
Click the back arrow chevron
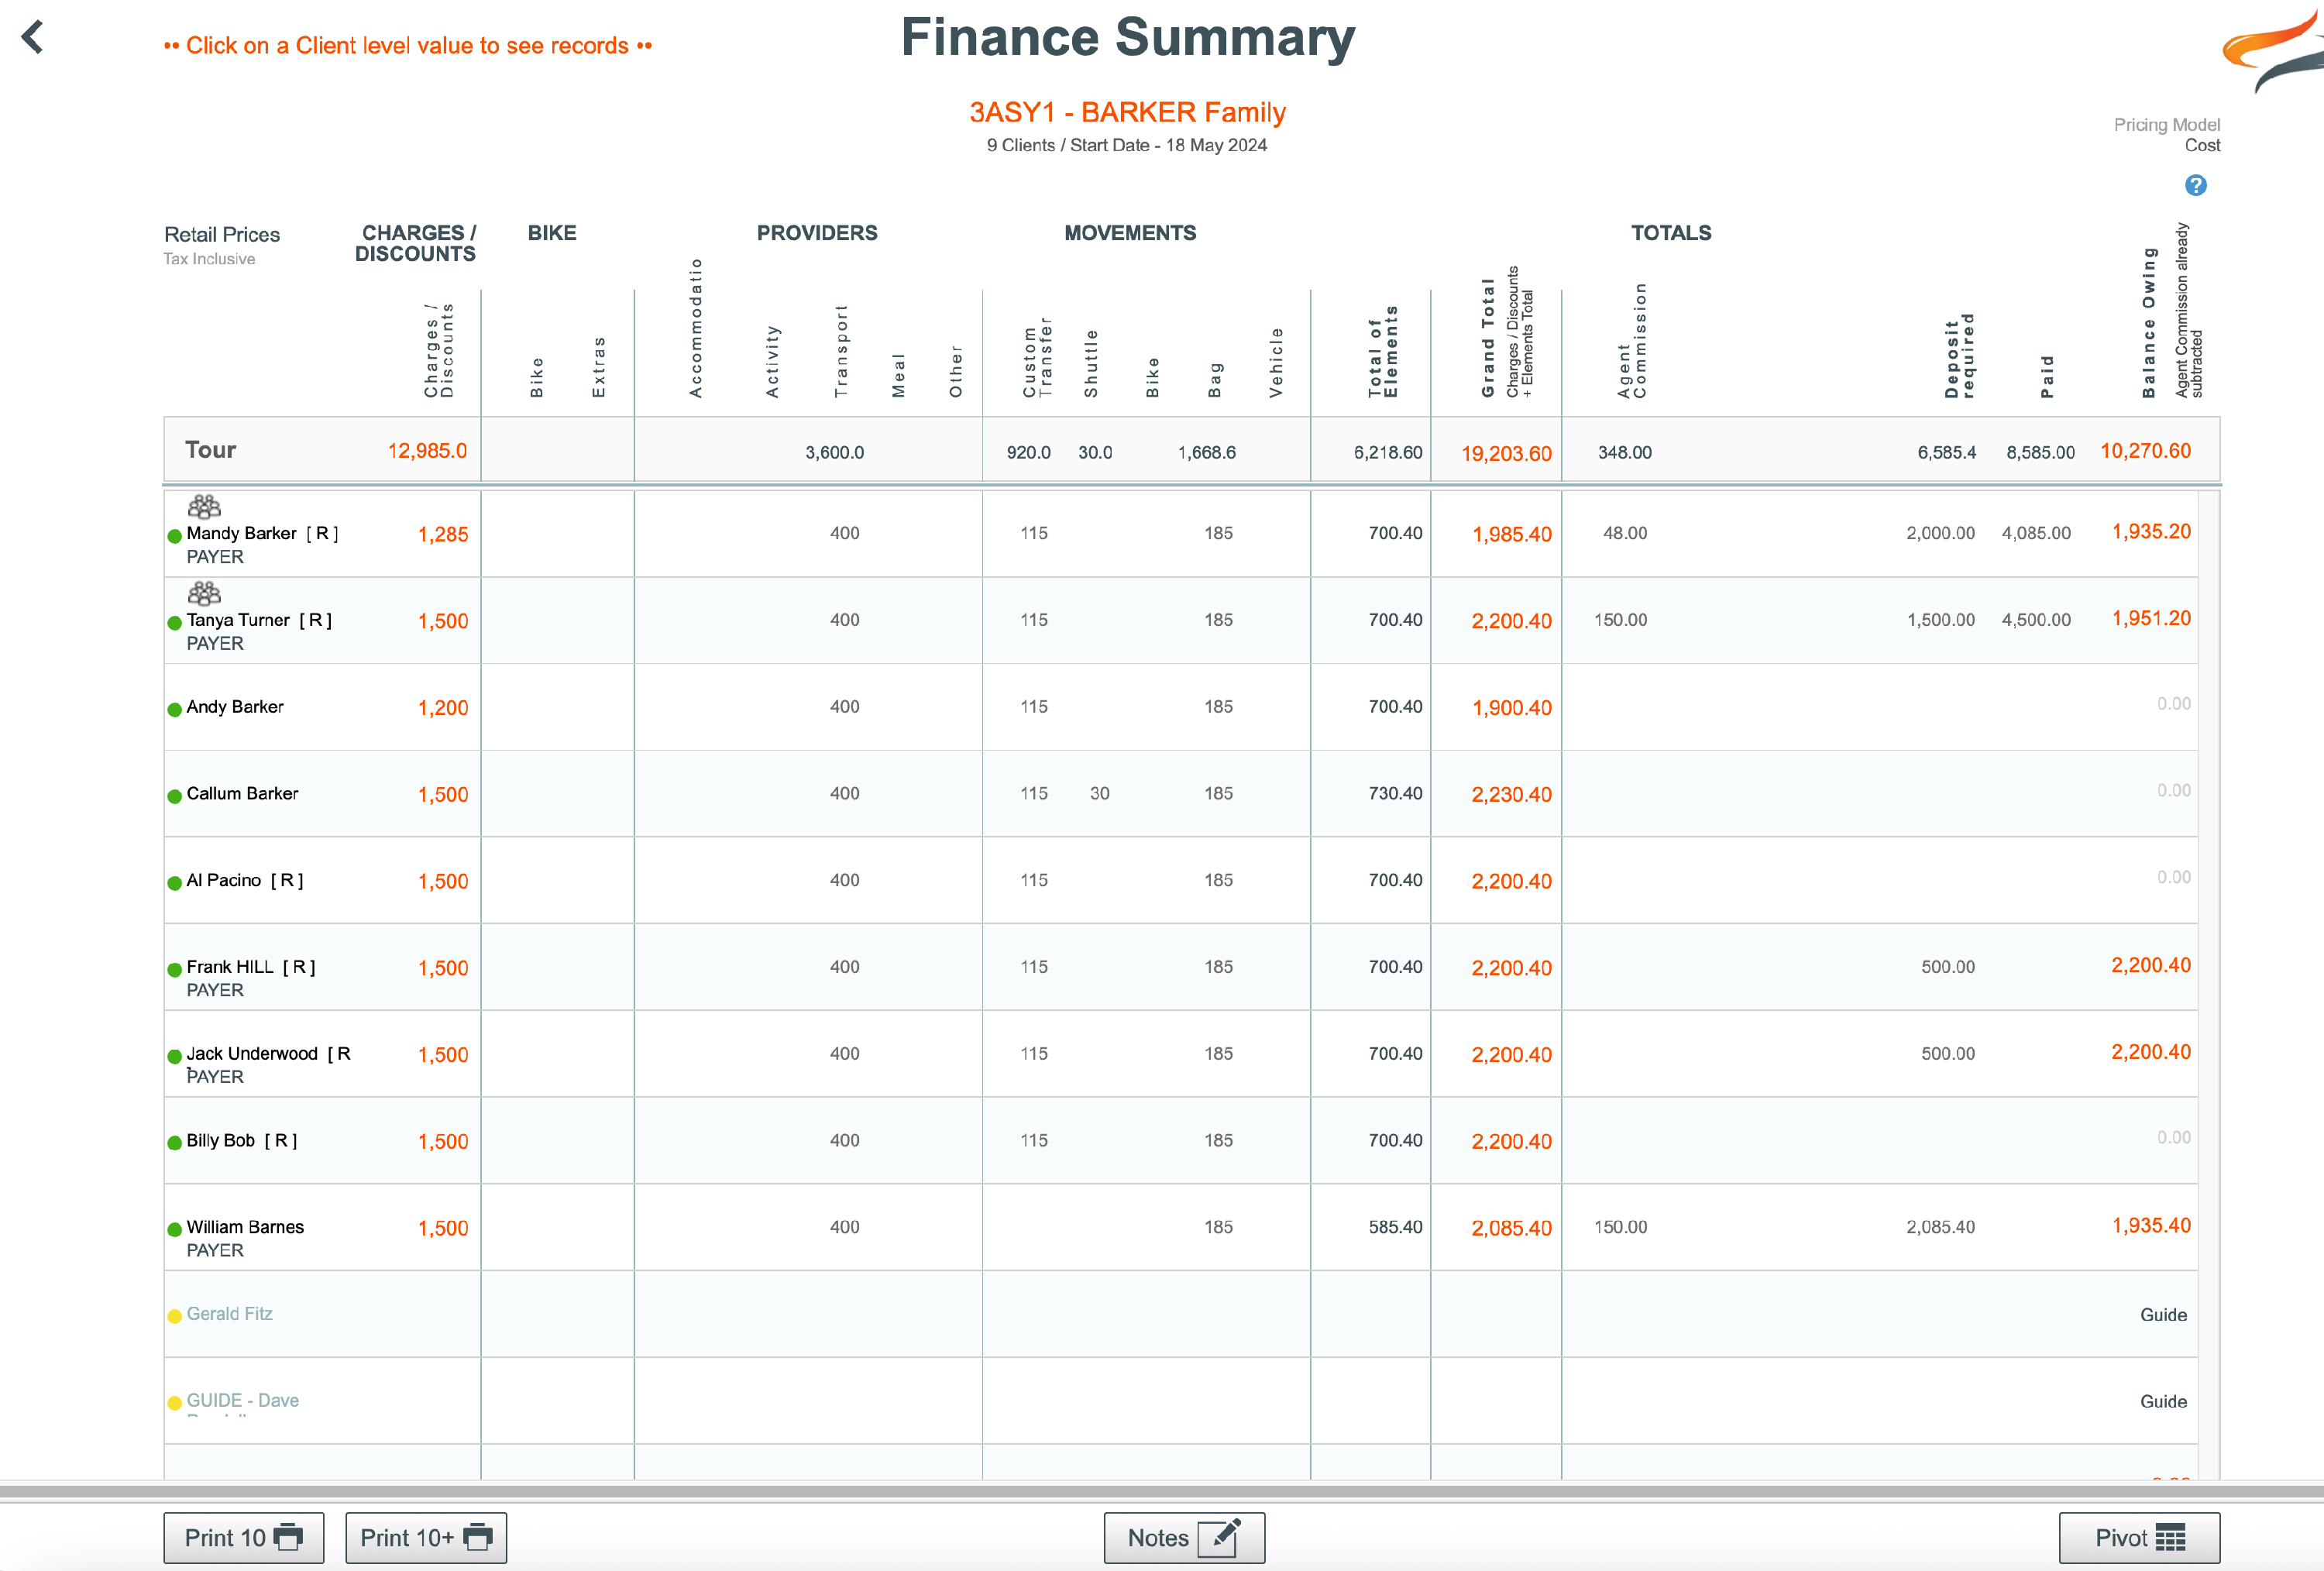click(33, 38)
